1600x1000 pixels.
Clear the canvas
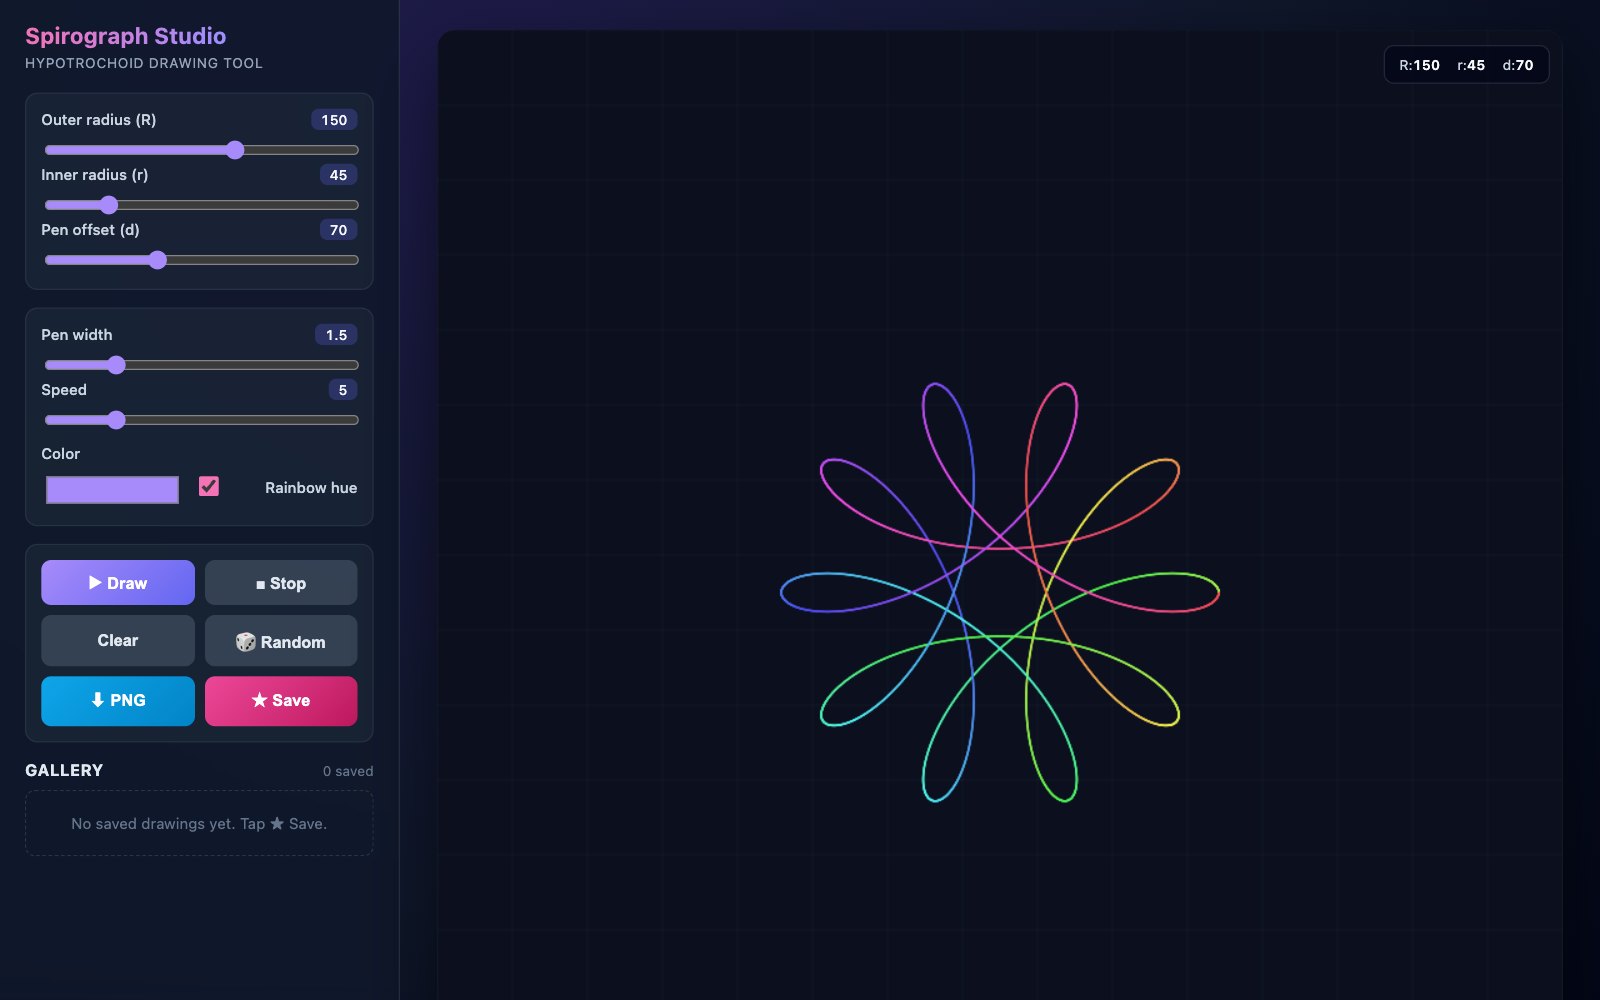(x=118, y=641)
